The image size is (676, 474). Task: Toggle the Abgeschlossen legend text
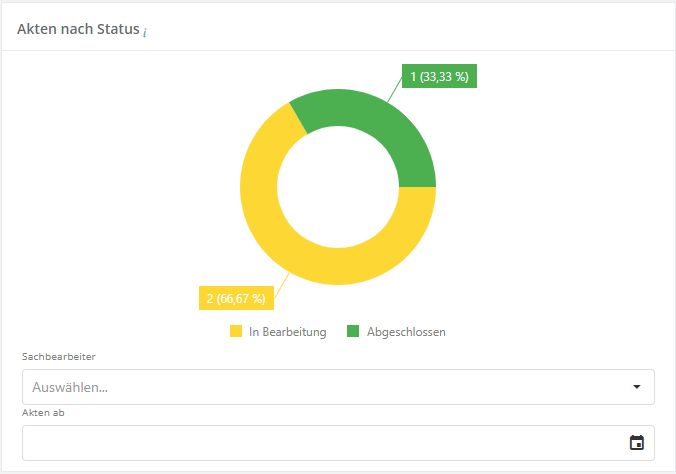point(406,332)
